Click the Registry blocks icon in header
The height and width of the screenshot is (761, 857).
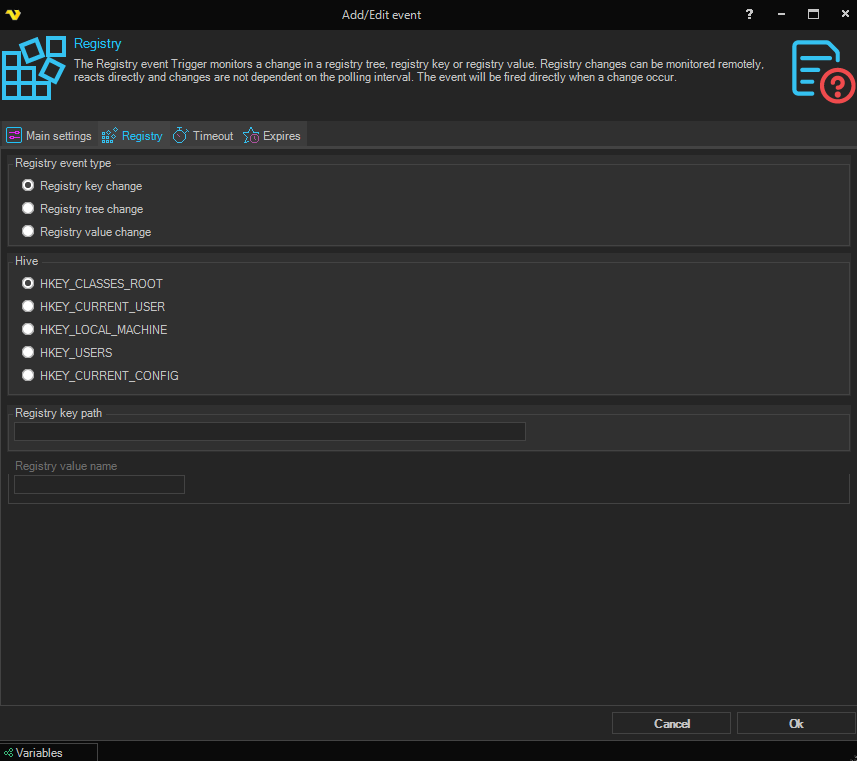(x=34, y=69)
